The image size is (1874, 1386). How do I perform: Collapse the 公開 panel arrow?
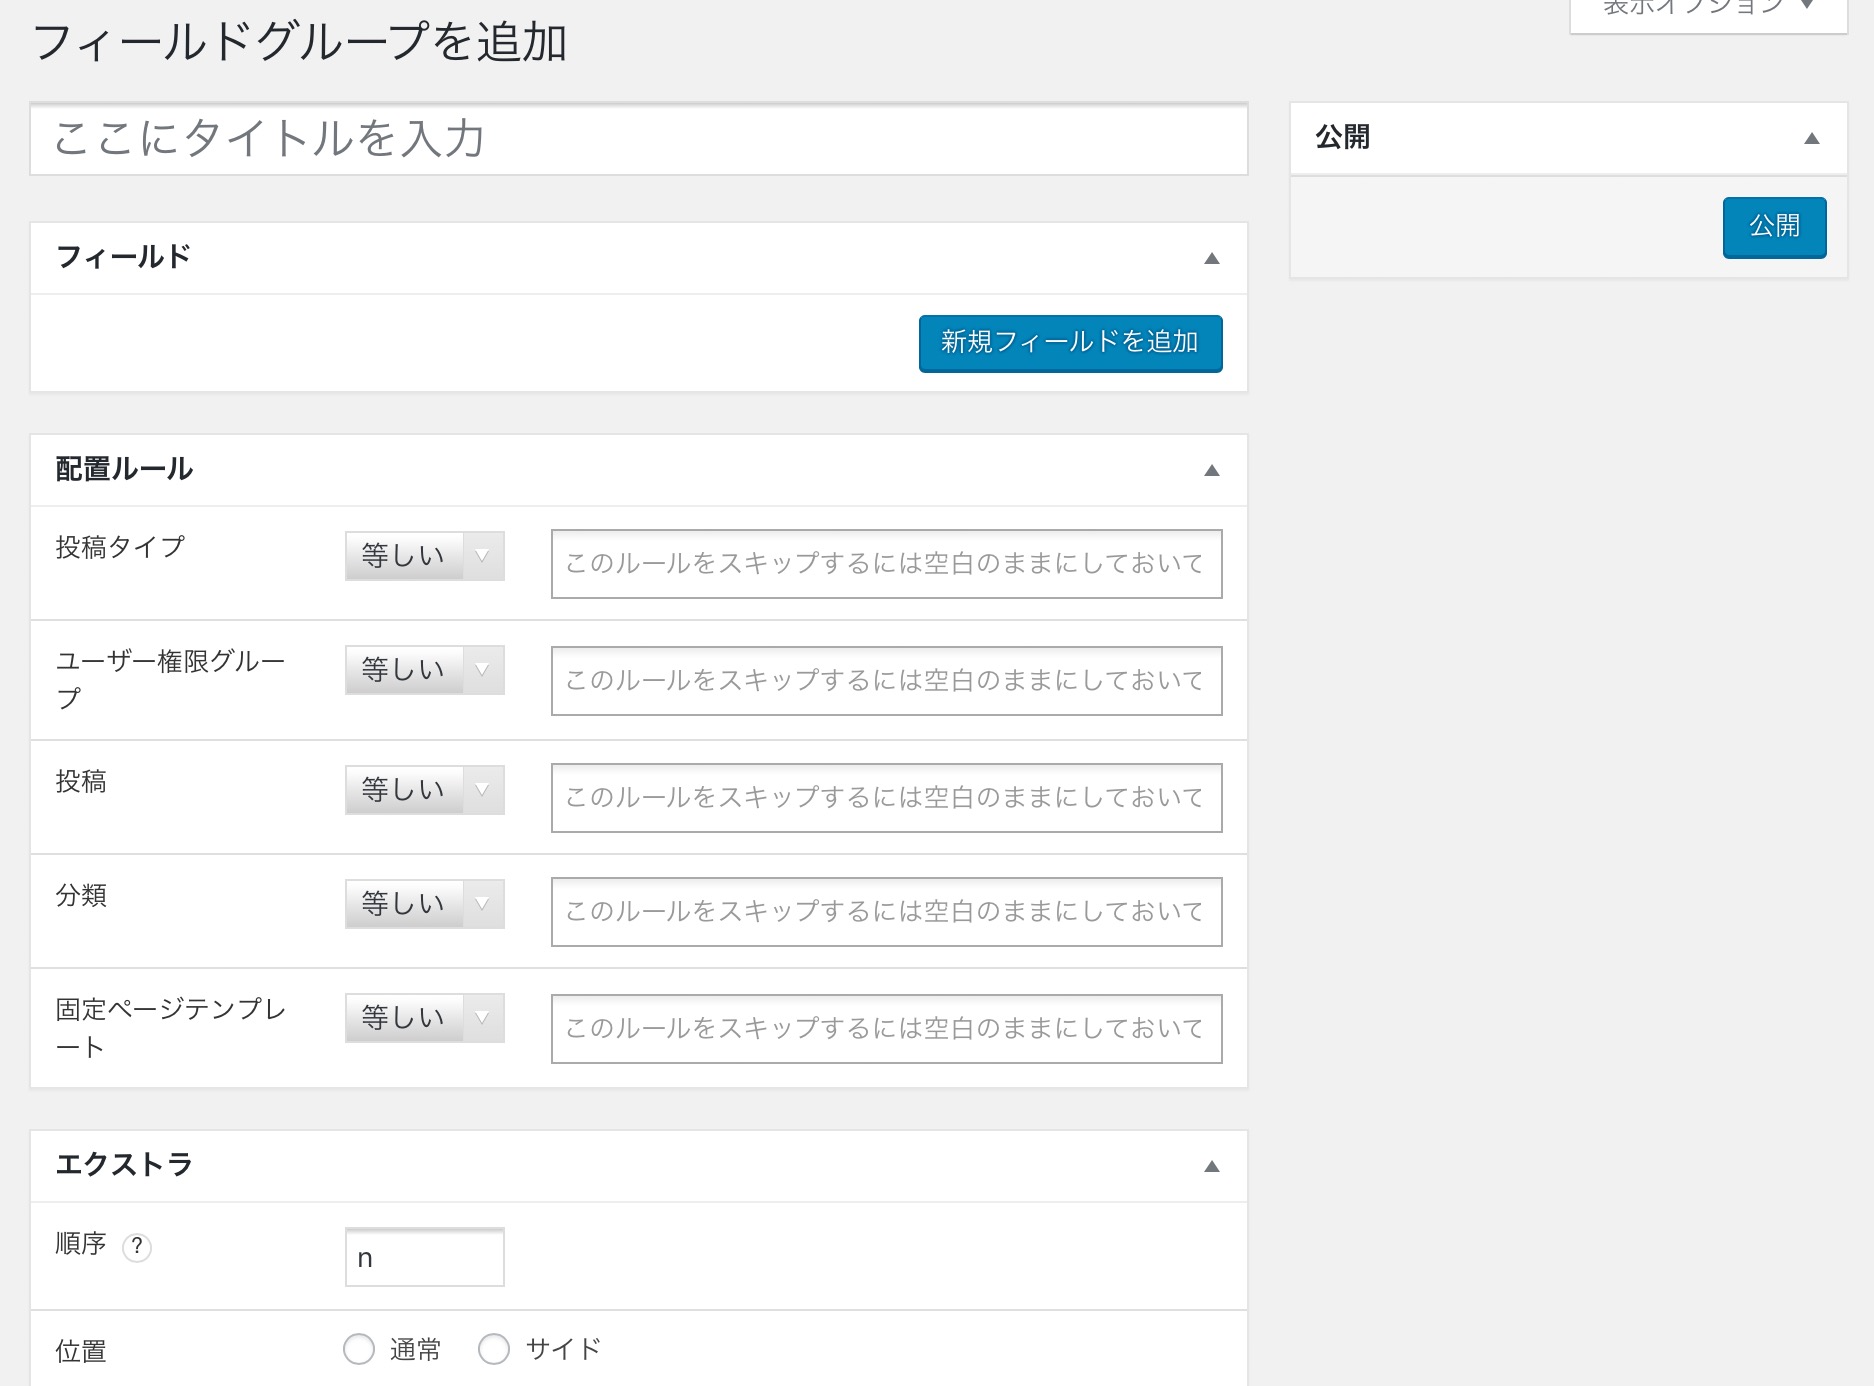pos(1811,138)
